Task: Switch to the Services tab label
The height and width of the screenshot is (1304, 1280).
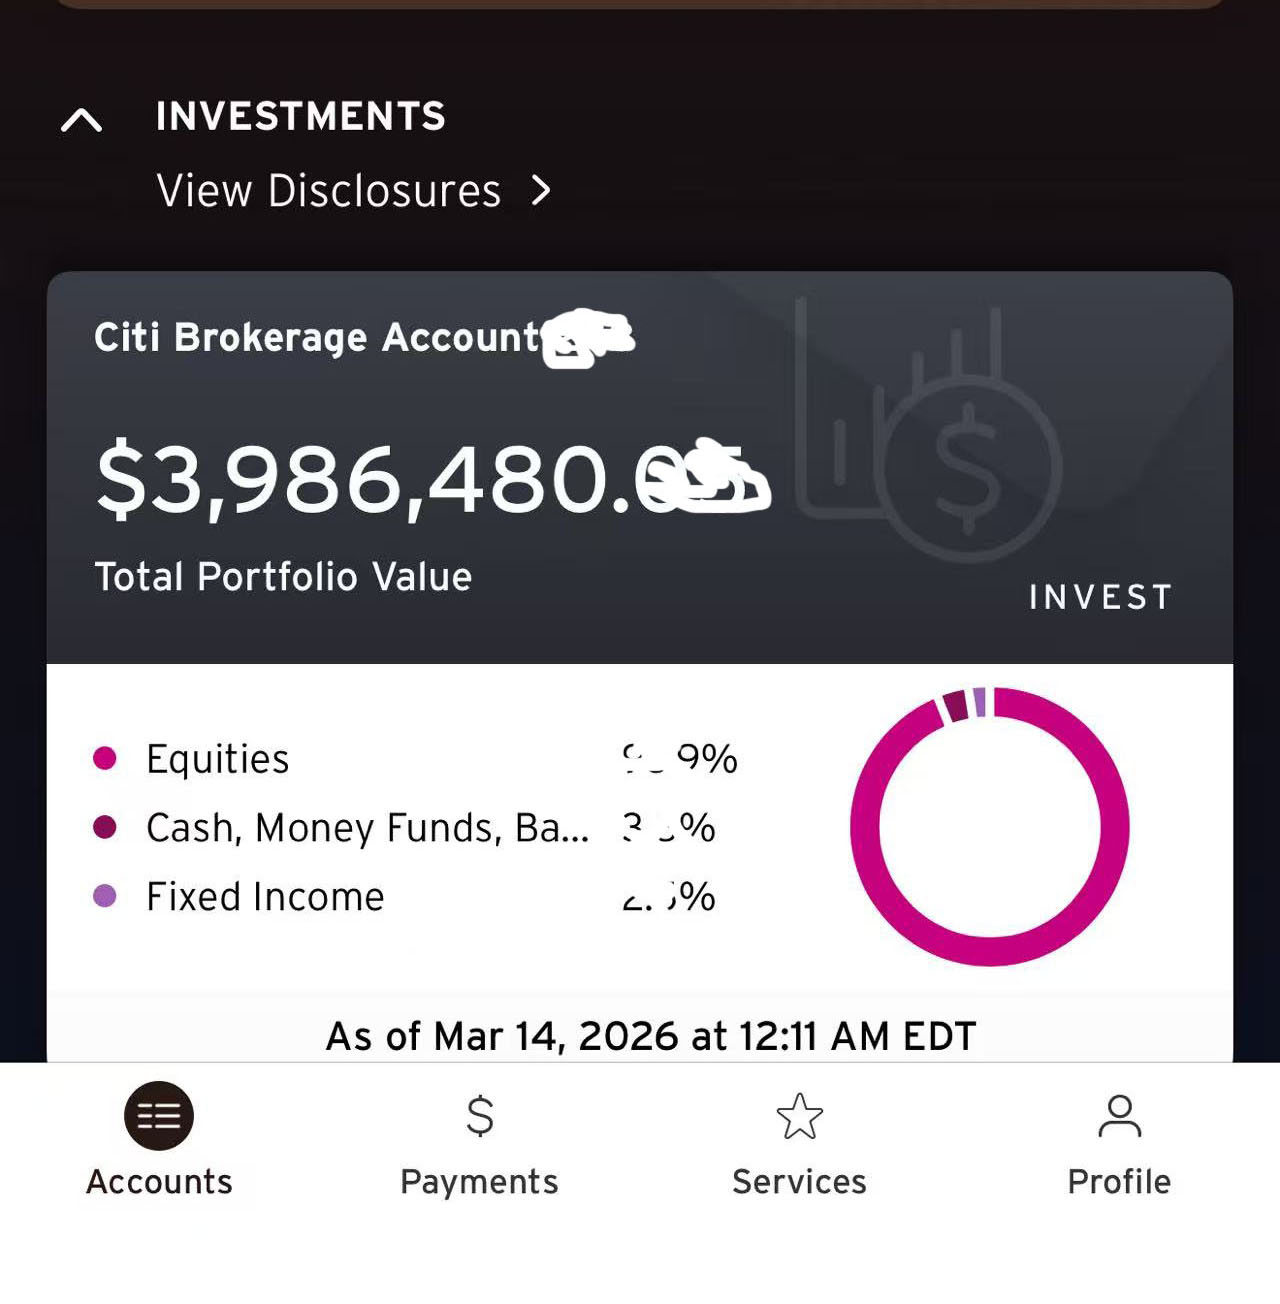Action: [799, 1182]
